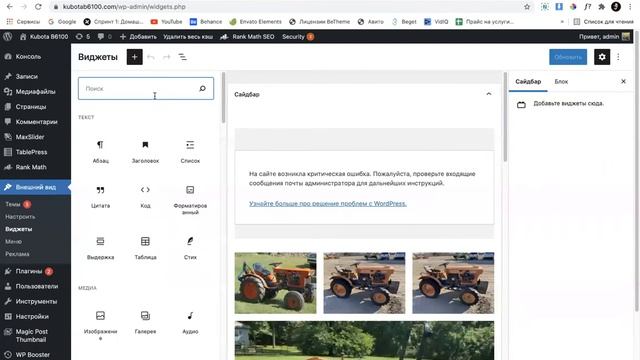The width and height of the screenshot is (640, 360).
Task: Click Удалить весь кэш in admin bar
Action: (188, 37)
